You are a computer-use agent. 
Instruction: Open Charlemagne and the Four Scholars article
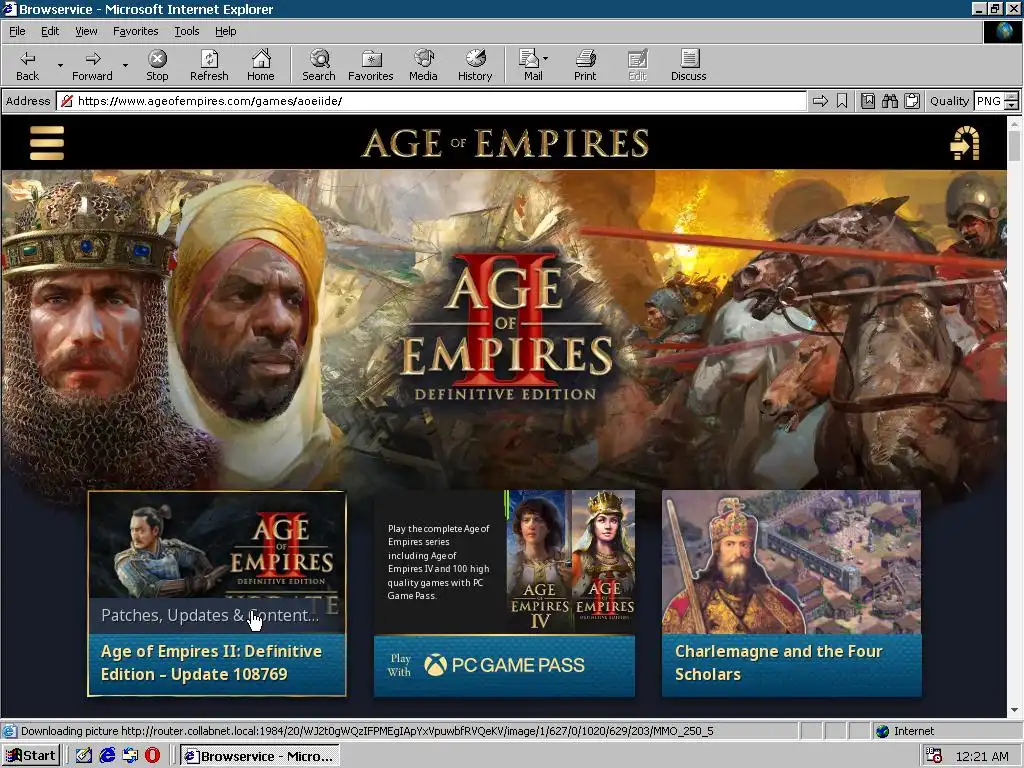point(778,663)
